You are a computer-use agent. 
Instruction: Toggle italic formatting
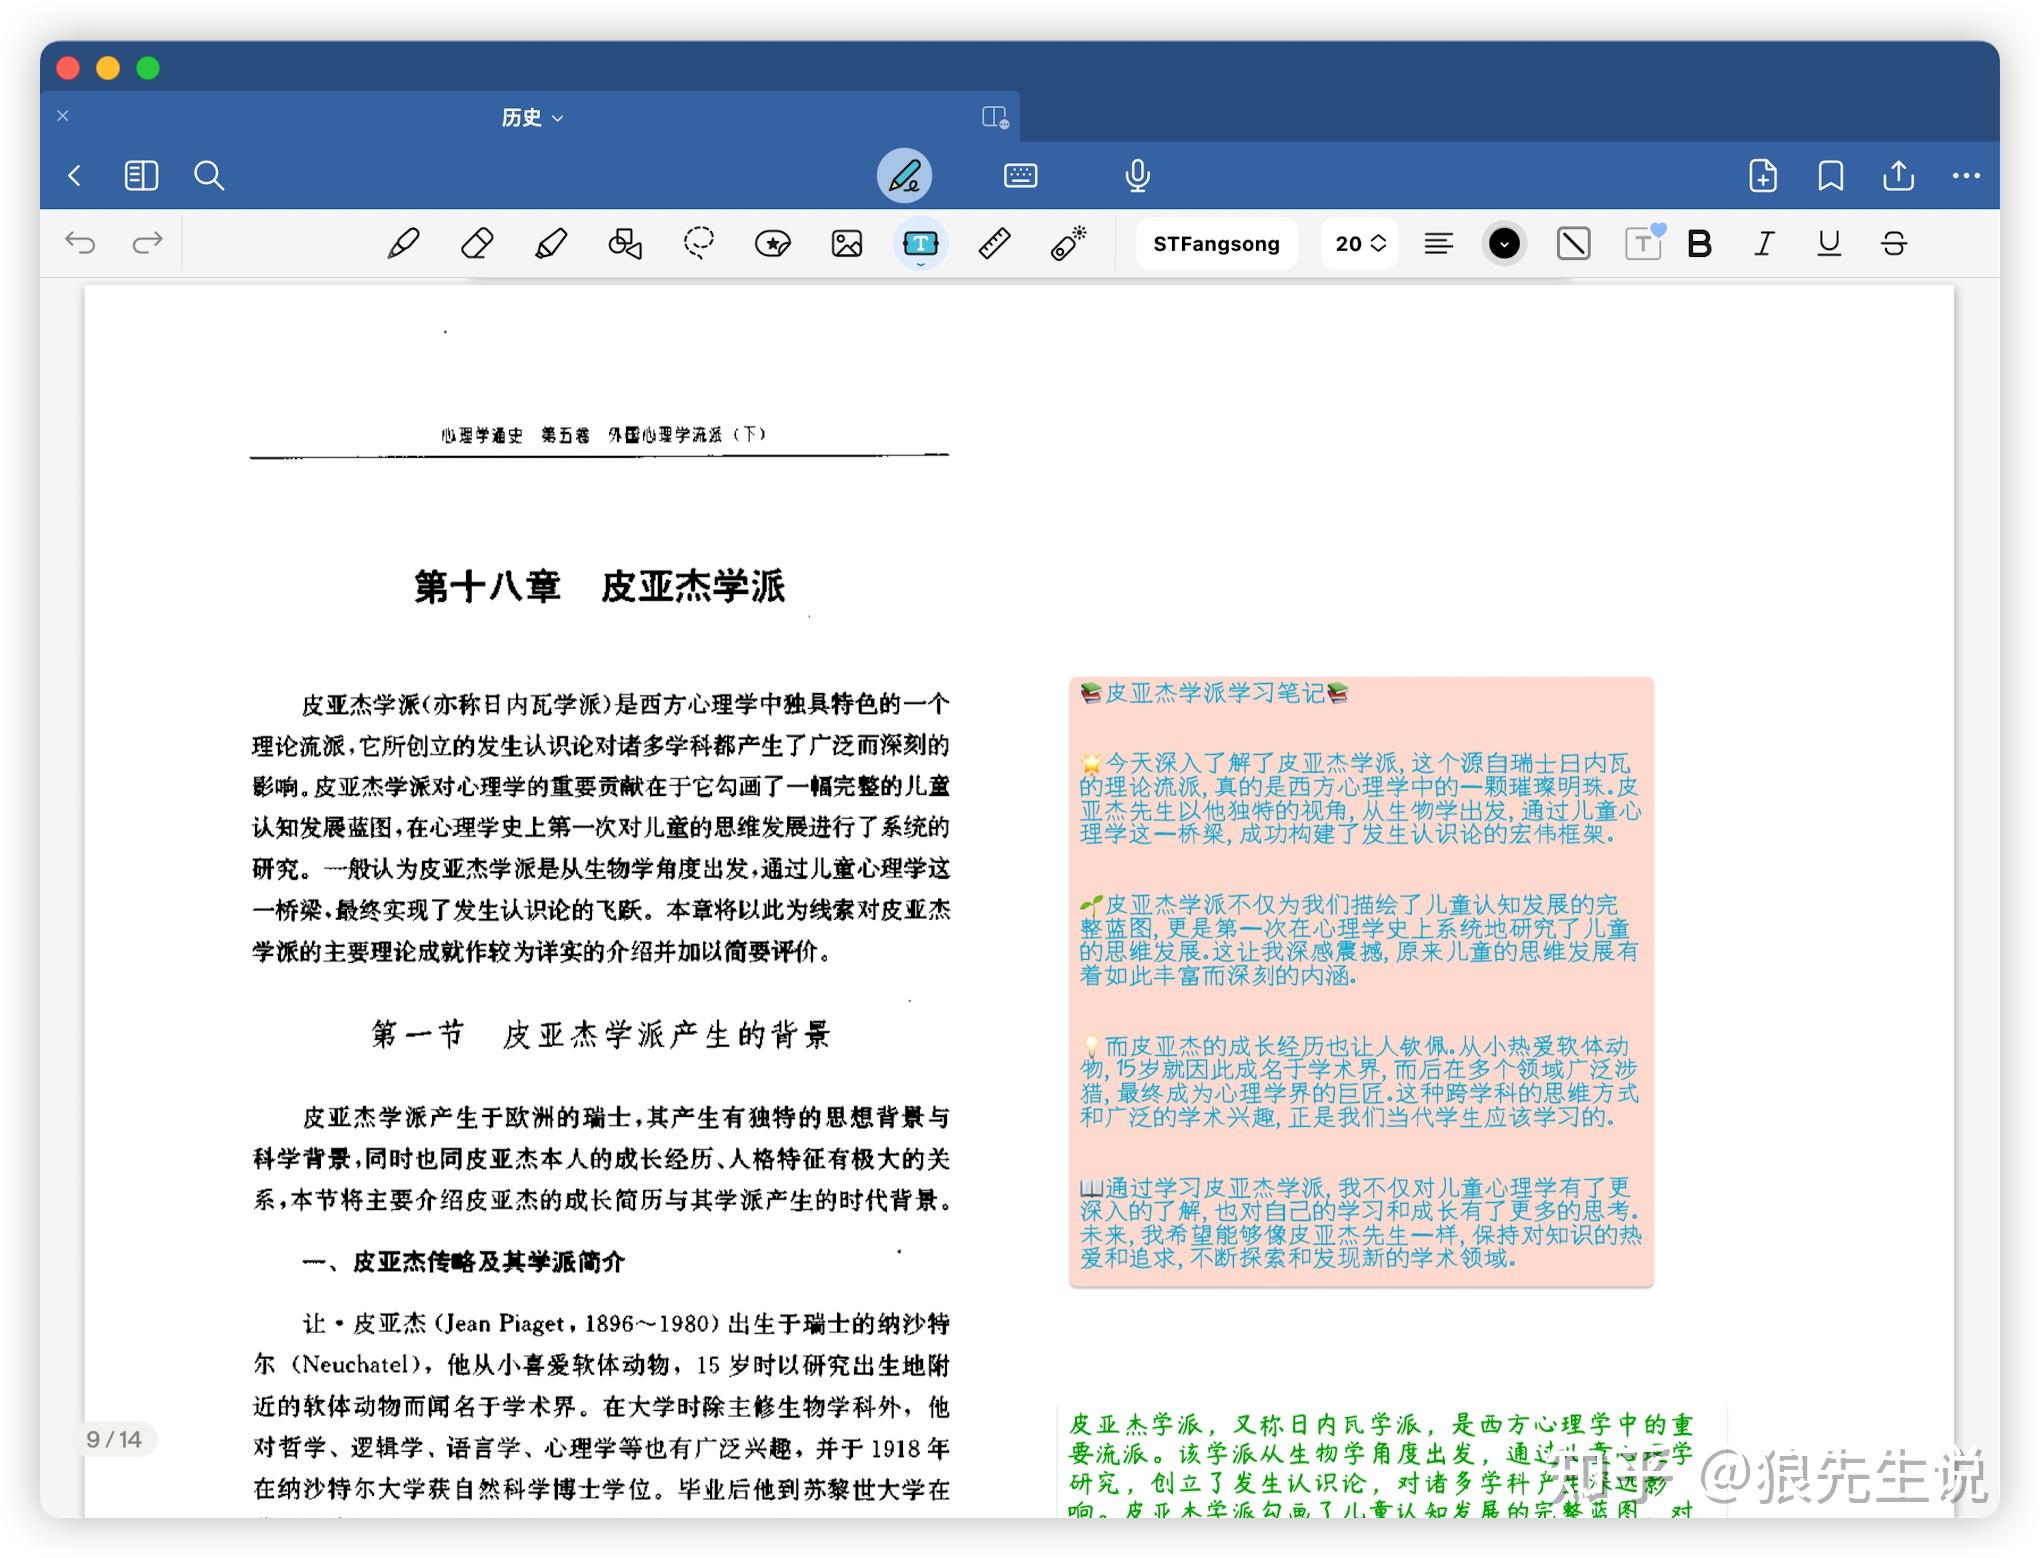[x=1764, y=243]
